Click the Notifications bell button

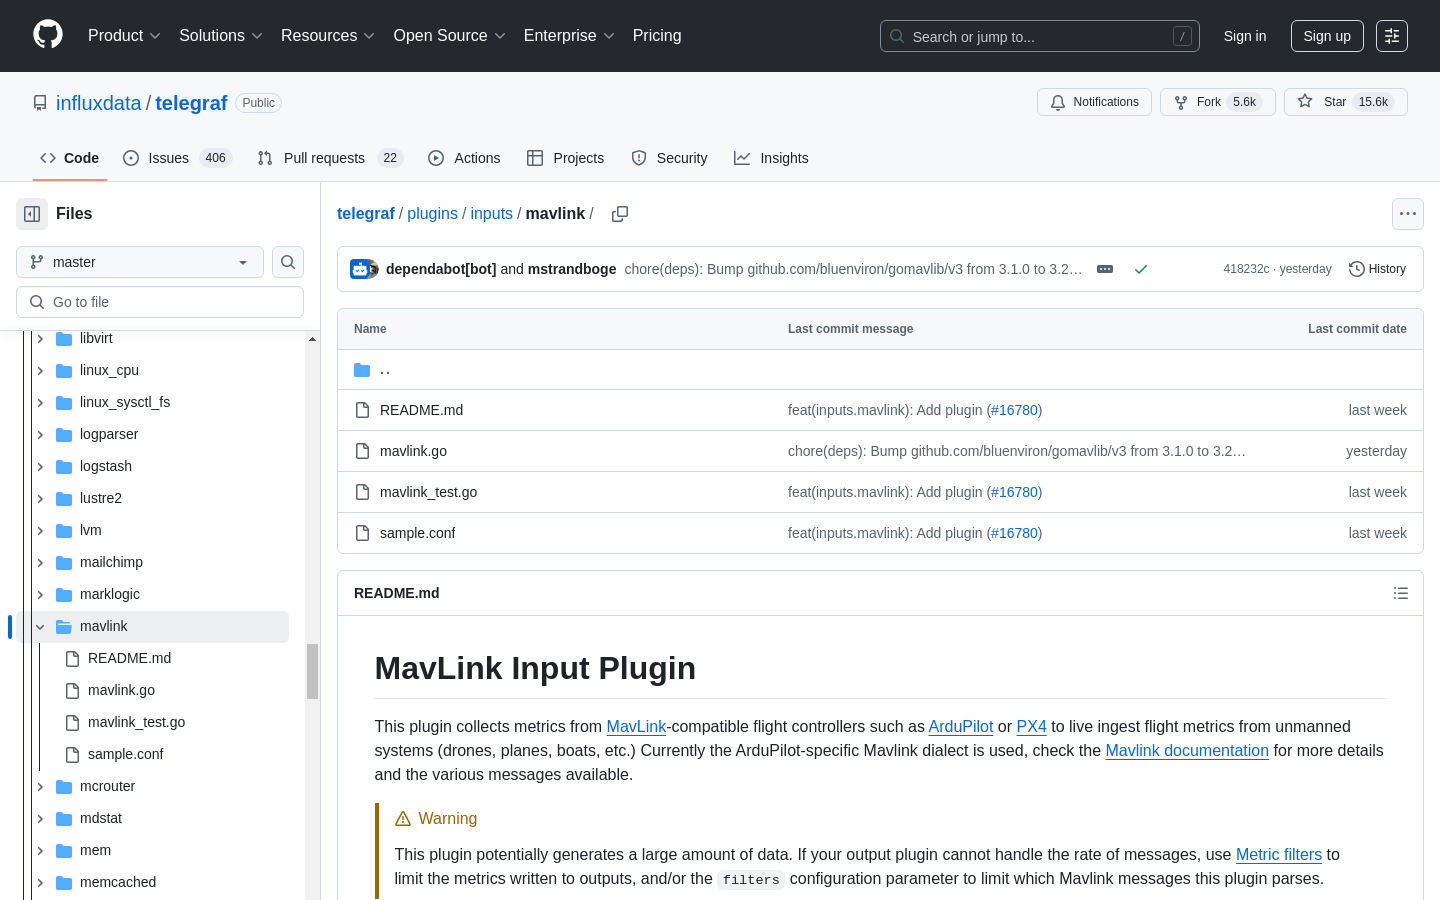tap(1095, 102)
